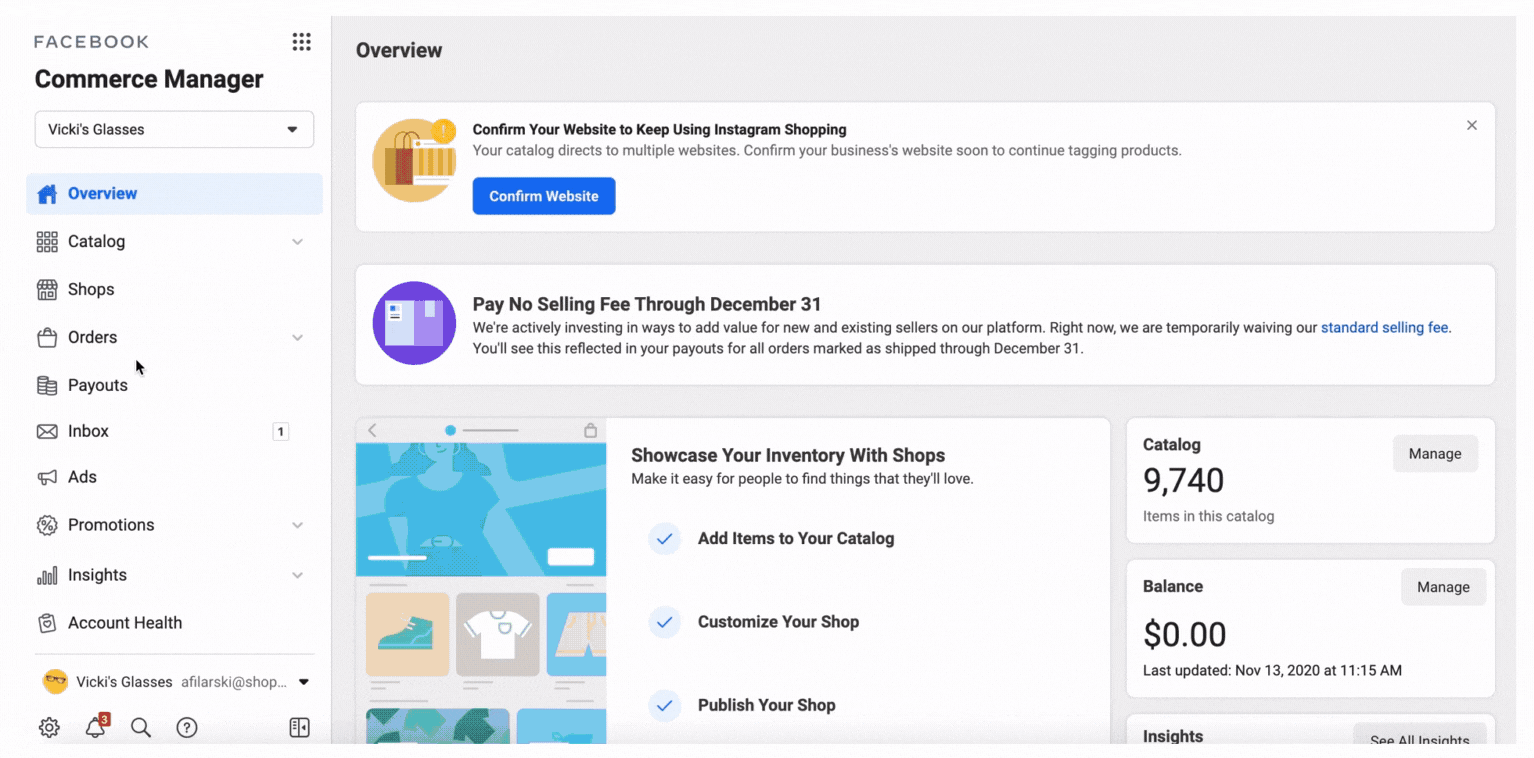Open the apps grid icon beside Facebook
Screen dimensions: 1534x758
point(301,41)
